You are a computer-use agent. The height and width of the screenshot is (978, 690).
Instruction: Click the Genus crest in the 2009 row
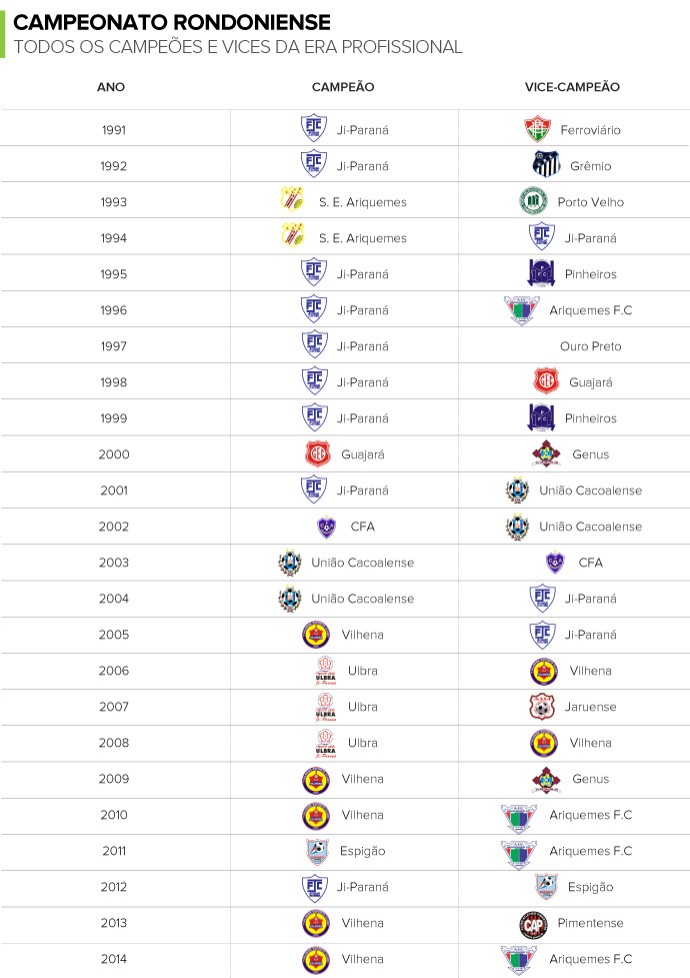tap(546, 779)
